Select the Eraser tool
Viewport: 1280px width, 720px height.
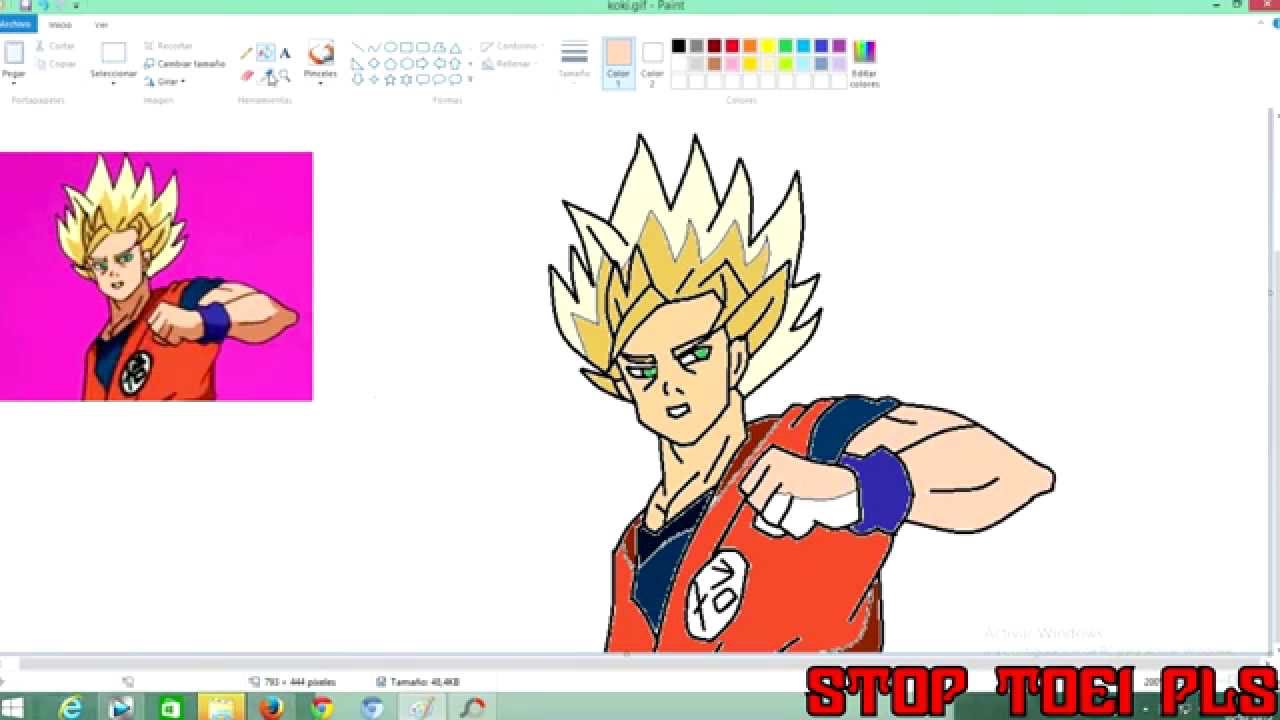pyautogui.click(x=247, y=75)
